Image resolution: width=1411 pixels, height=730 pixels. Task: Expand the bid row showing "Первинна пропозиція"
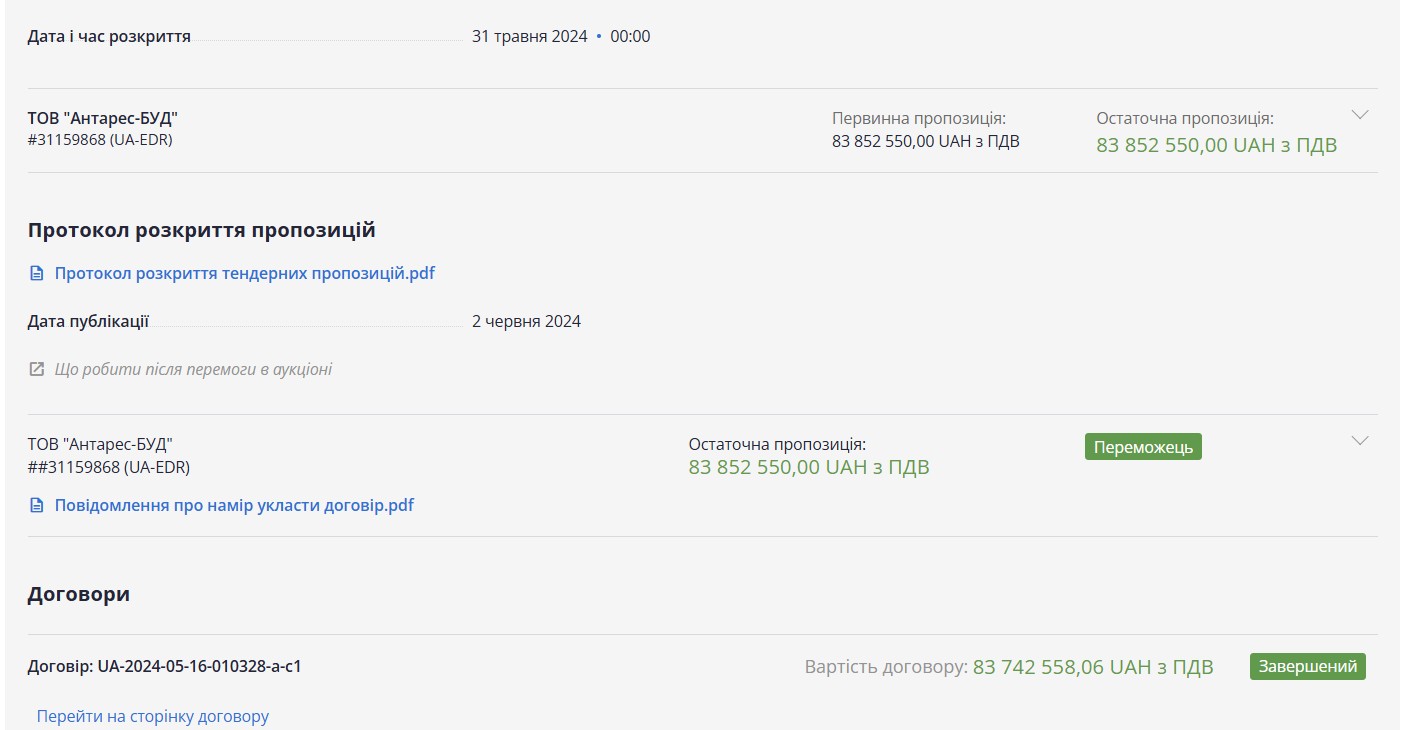click(1359, 115)
